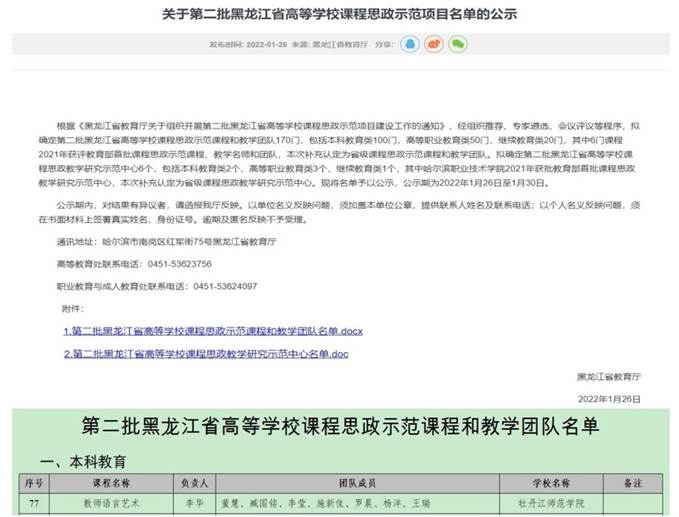Viewport: 679px width, 517px height.
Task: Click the address line 哈尔滨市南岗区红军街75号
Action: point(158,242)
